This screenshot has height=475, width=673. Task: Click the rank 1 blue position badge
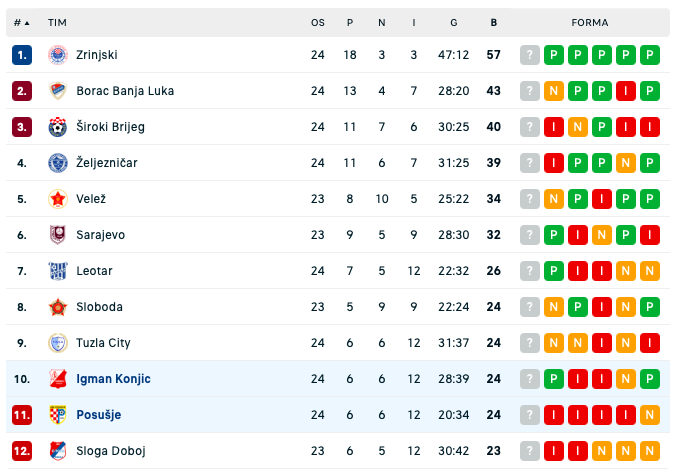pos(22,55)
